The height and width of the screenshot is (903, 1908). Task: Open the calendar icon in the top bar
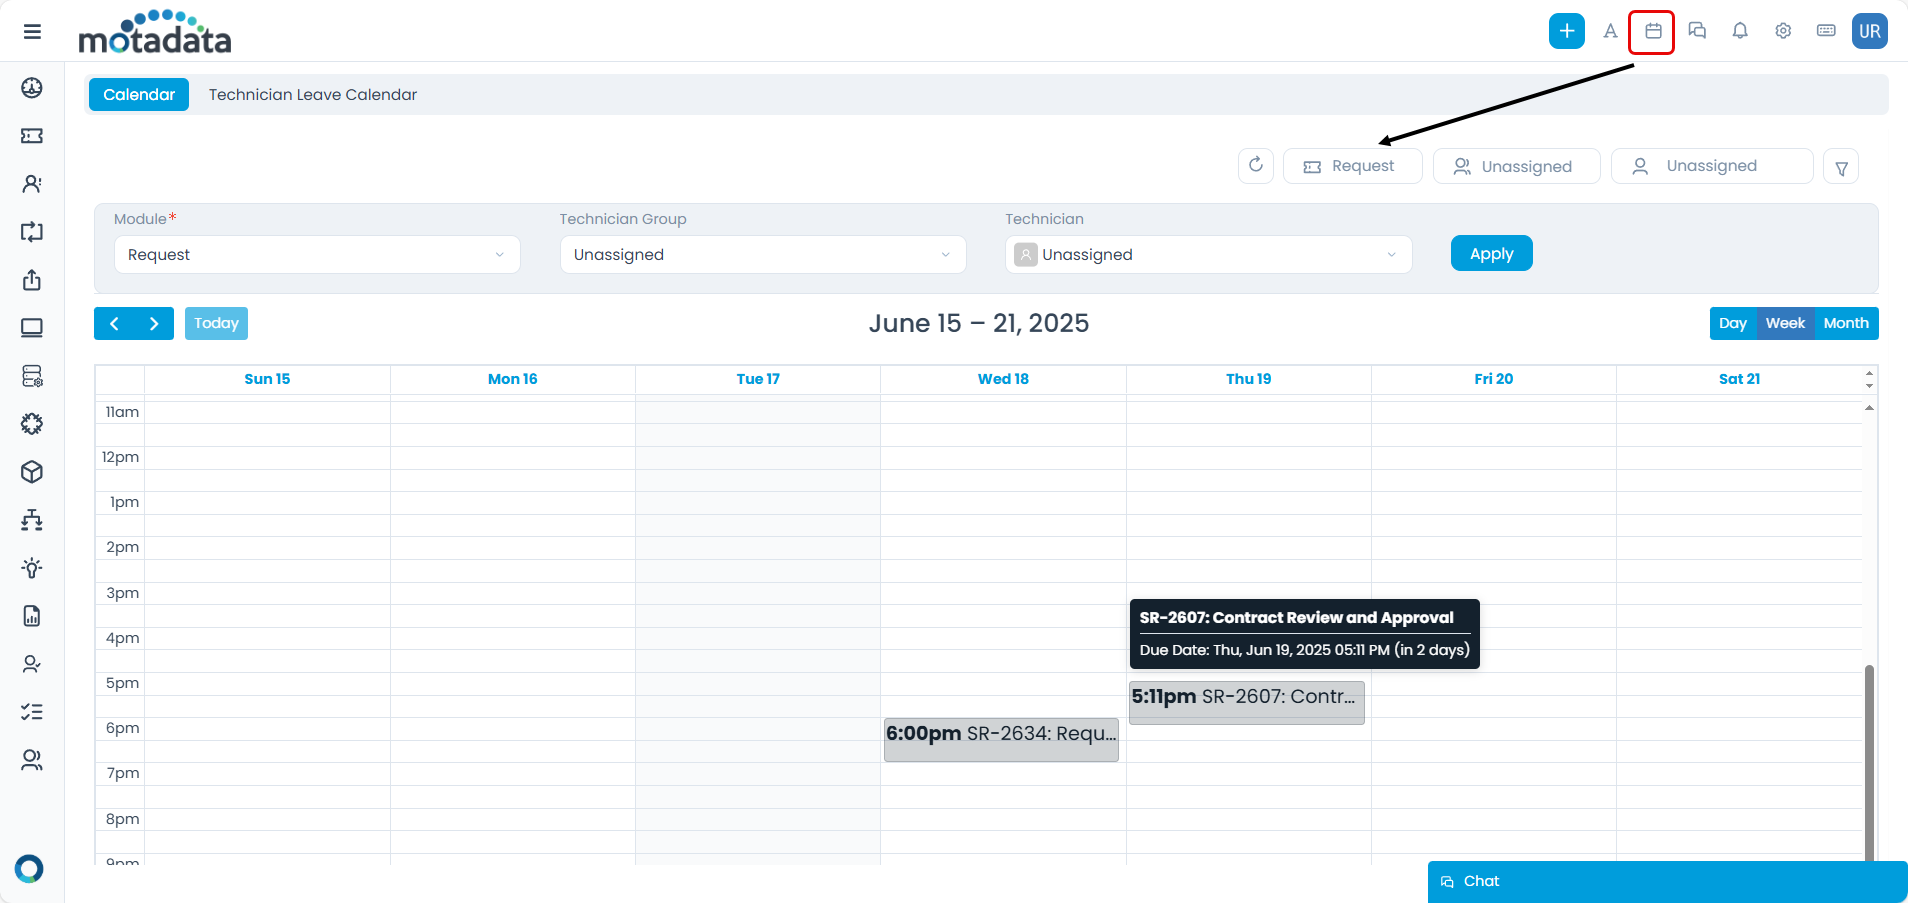point(1651,31)
